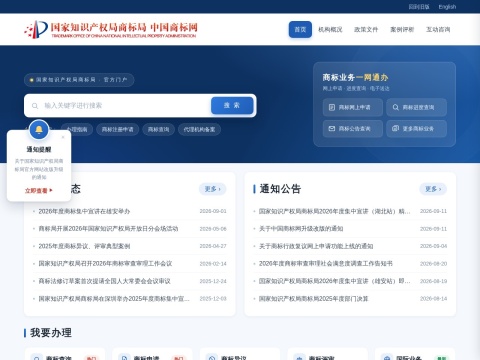The height and width of the screenshot is (360, 480).
Task: Open the 机构概况 menu item
Action: (x=330, y=29)
